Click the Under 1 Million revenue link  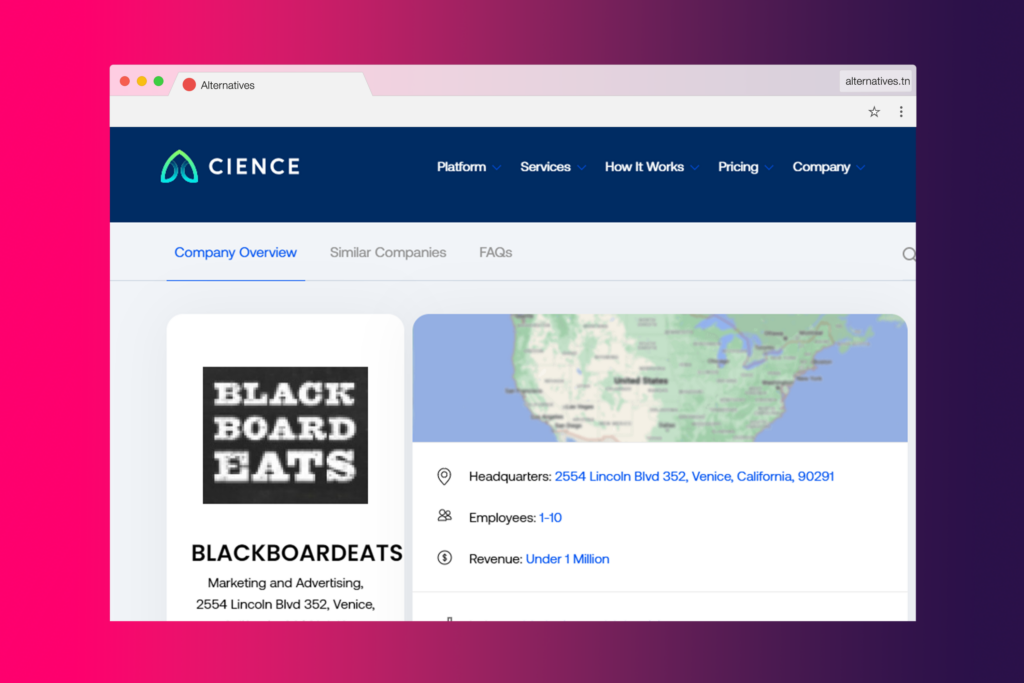click(568, 559)
